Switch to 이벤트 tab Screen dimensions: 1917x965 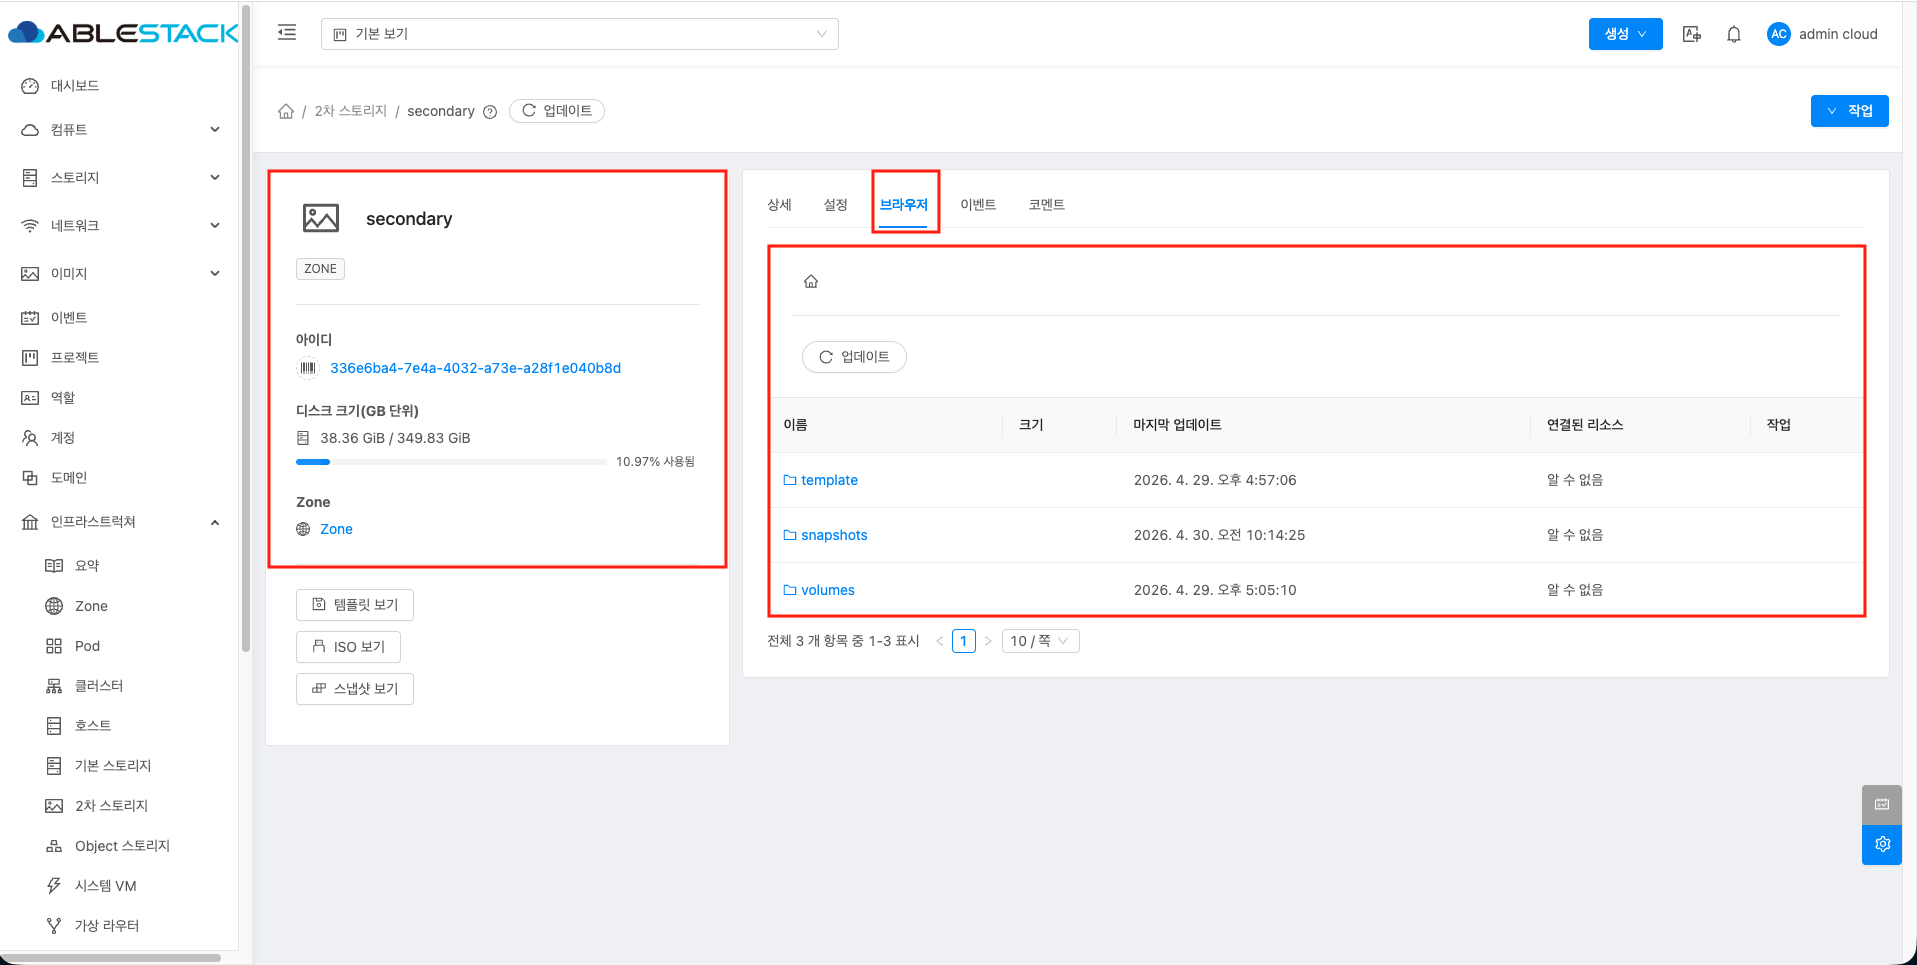pos(978,205)
